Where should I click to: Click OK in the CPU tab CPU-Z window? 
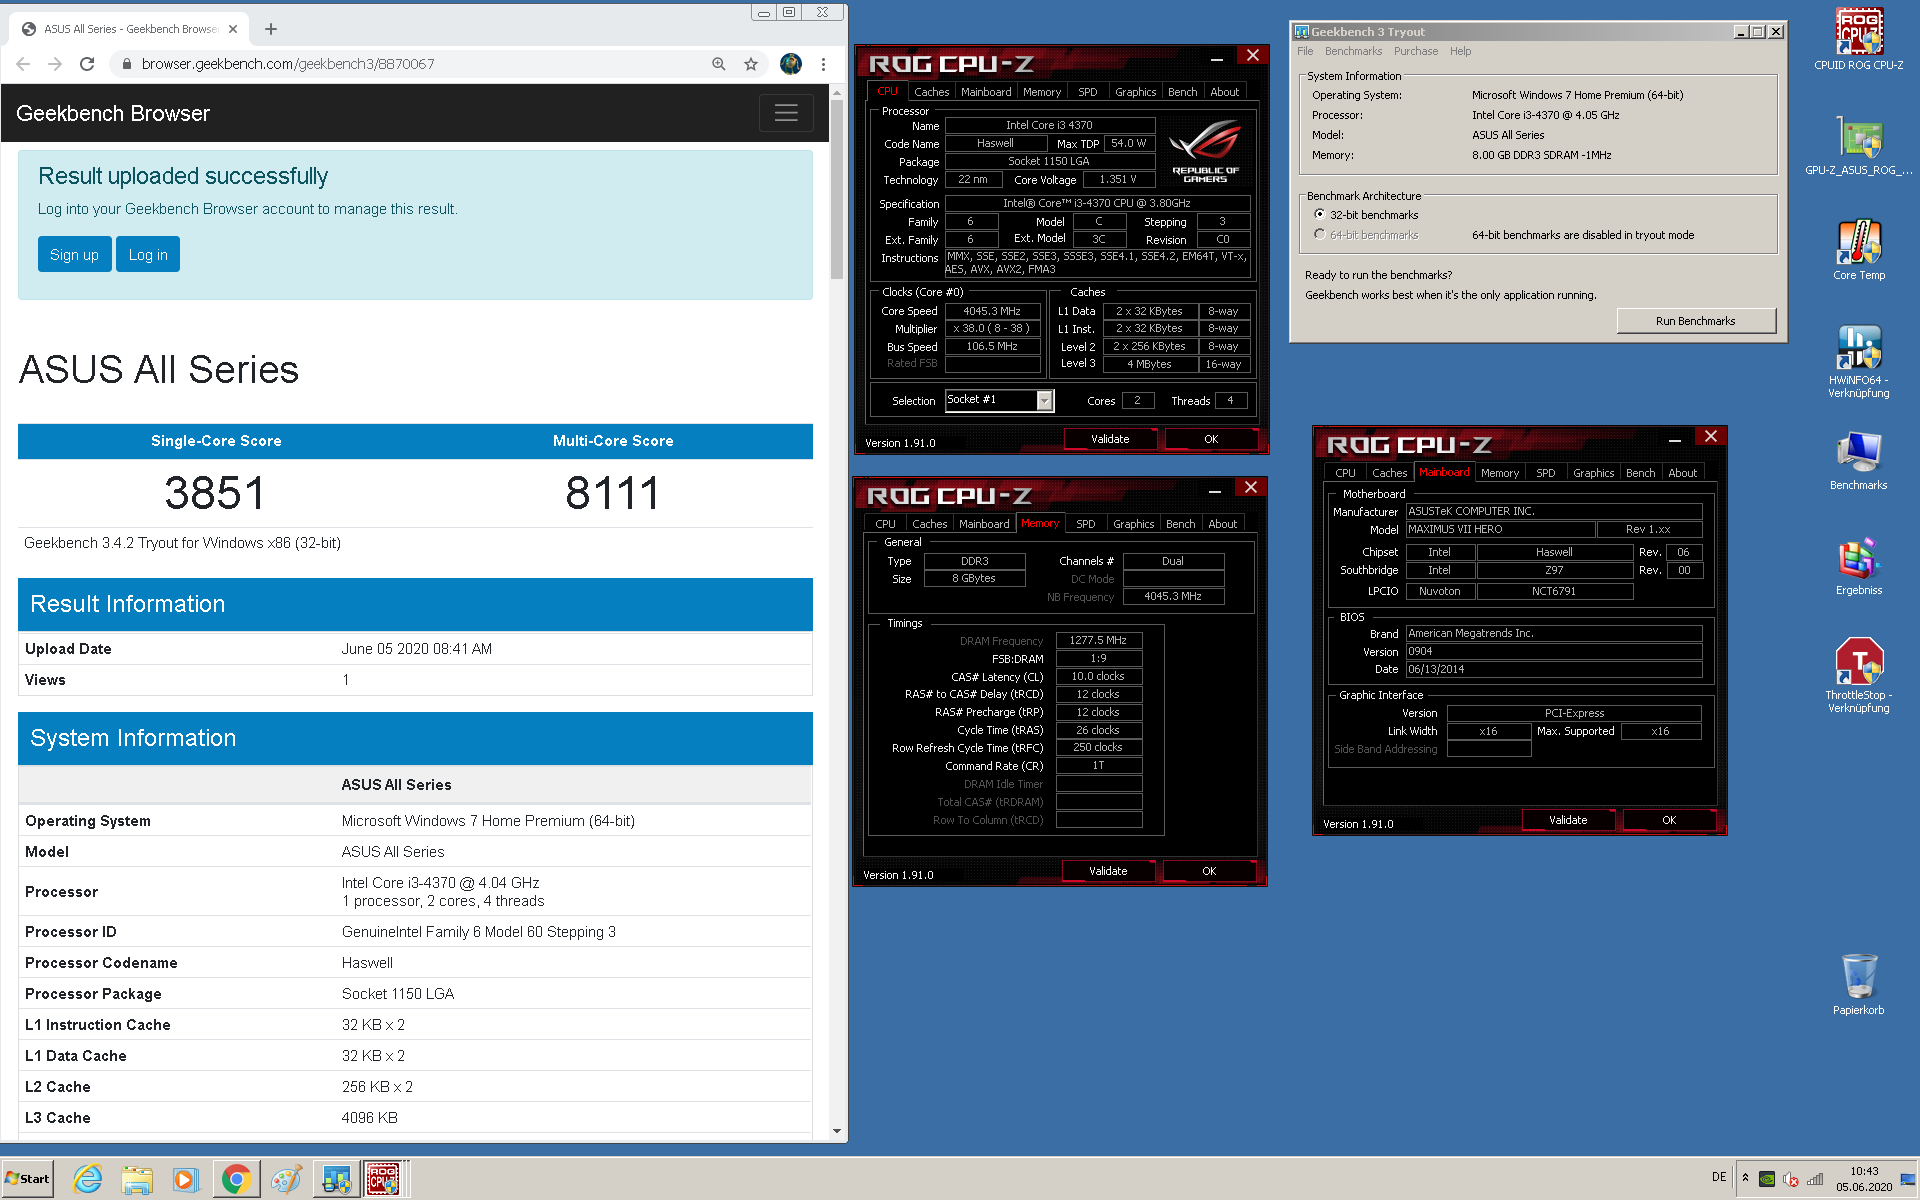tap(1211, 439)
